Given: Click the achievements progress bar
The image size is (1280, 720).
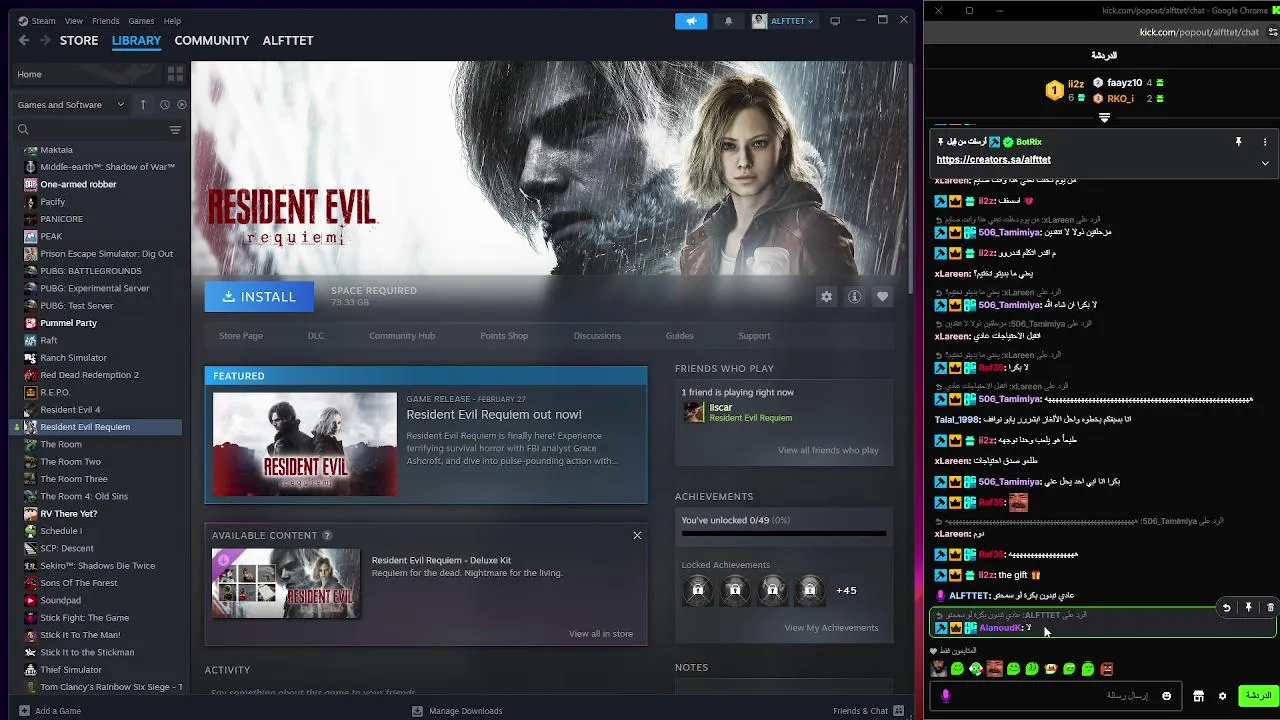Looking at the screenshot, I should click(784, 534).
